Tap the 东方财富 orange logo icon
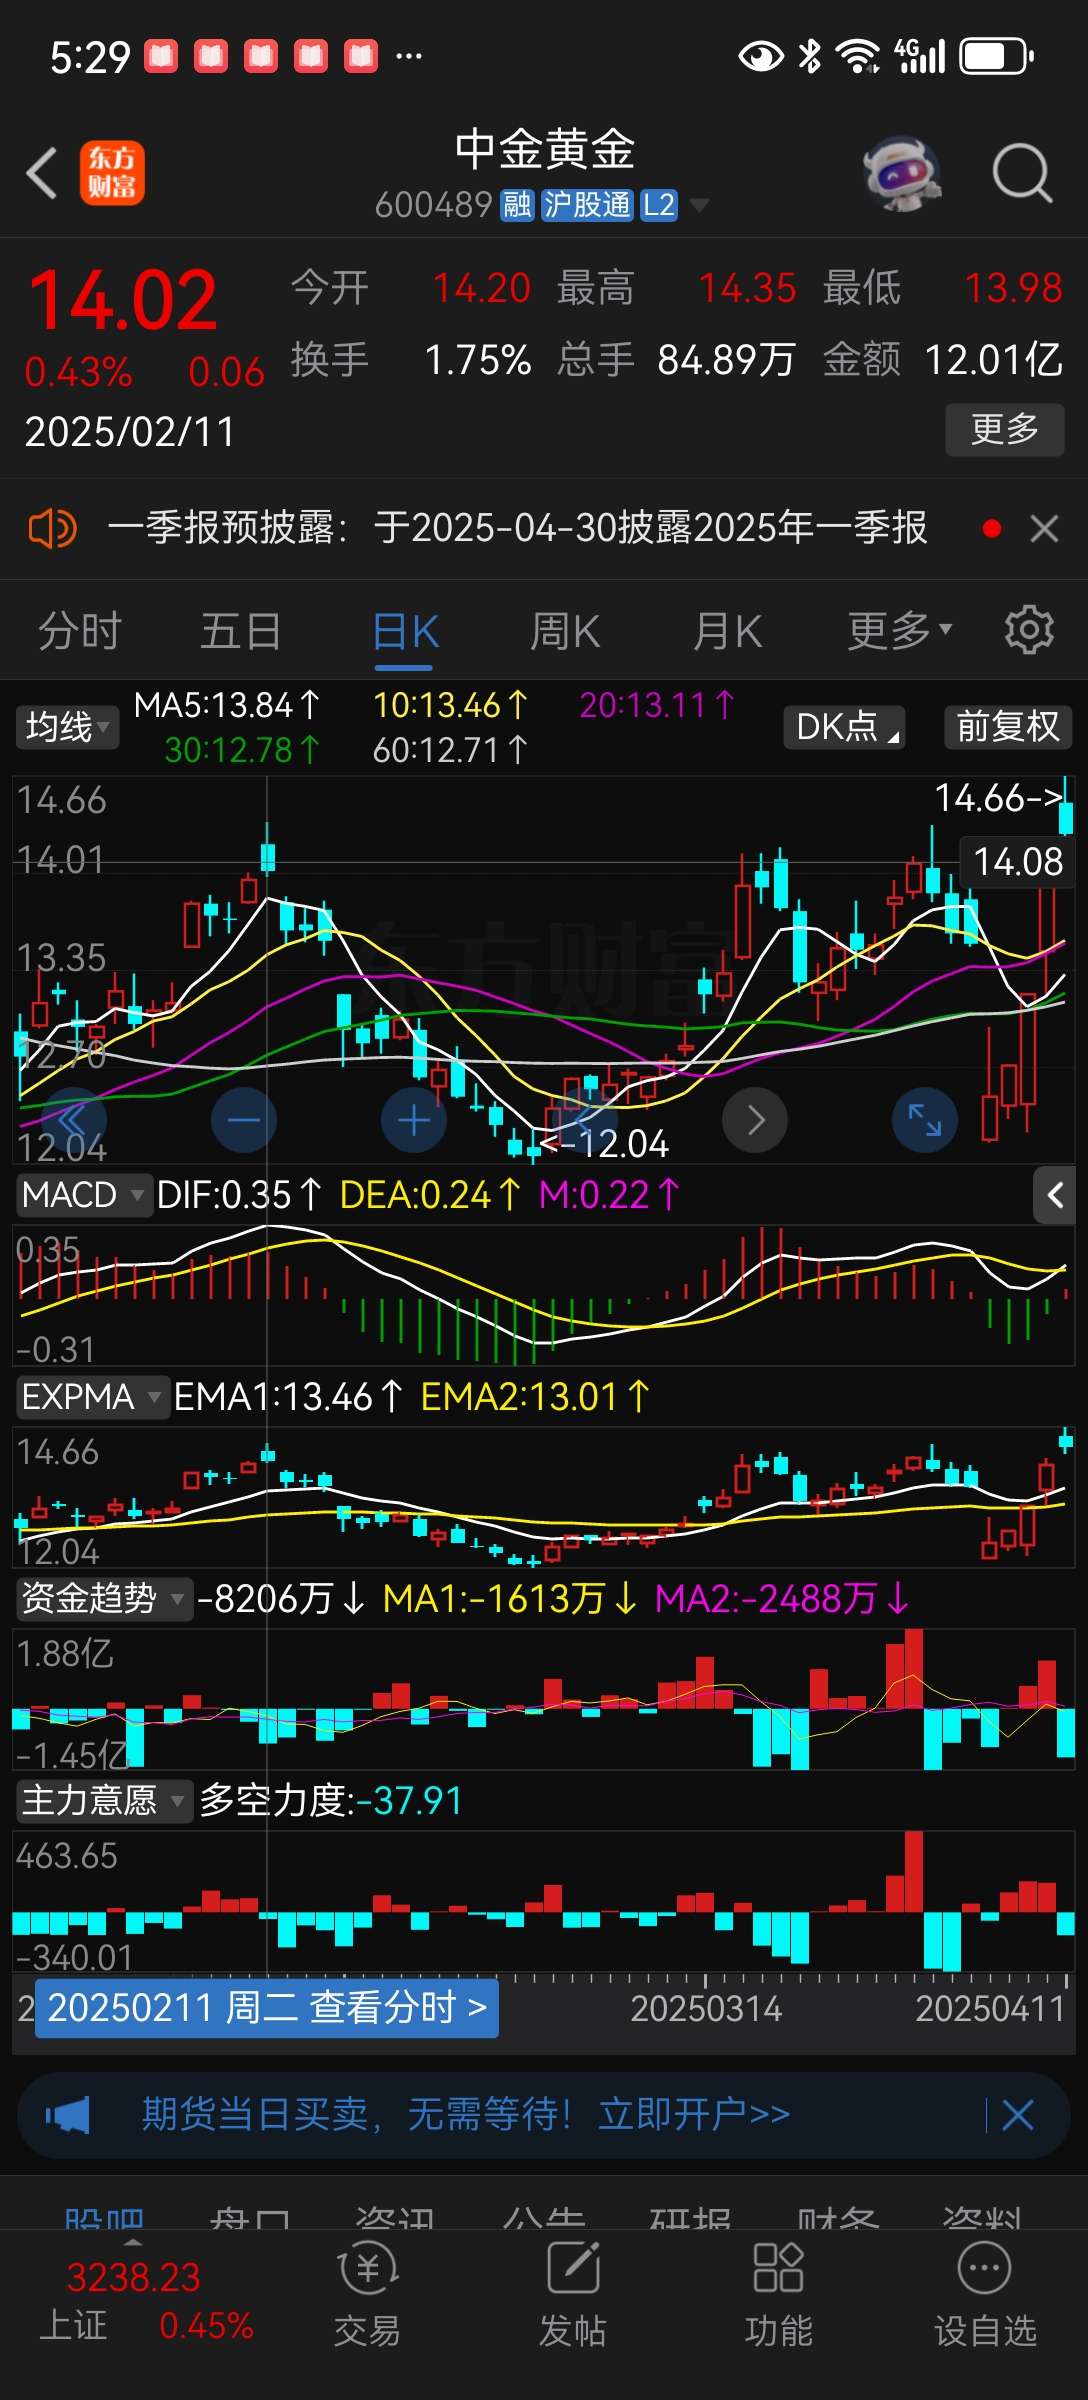This screenshot has width=1088, height=2400. tap(112, 173)
